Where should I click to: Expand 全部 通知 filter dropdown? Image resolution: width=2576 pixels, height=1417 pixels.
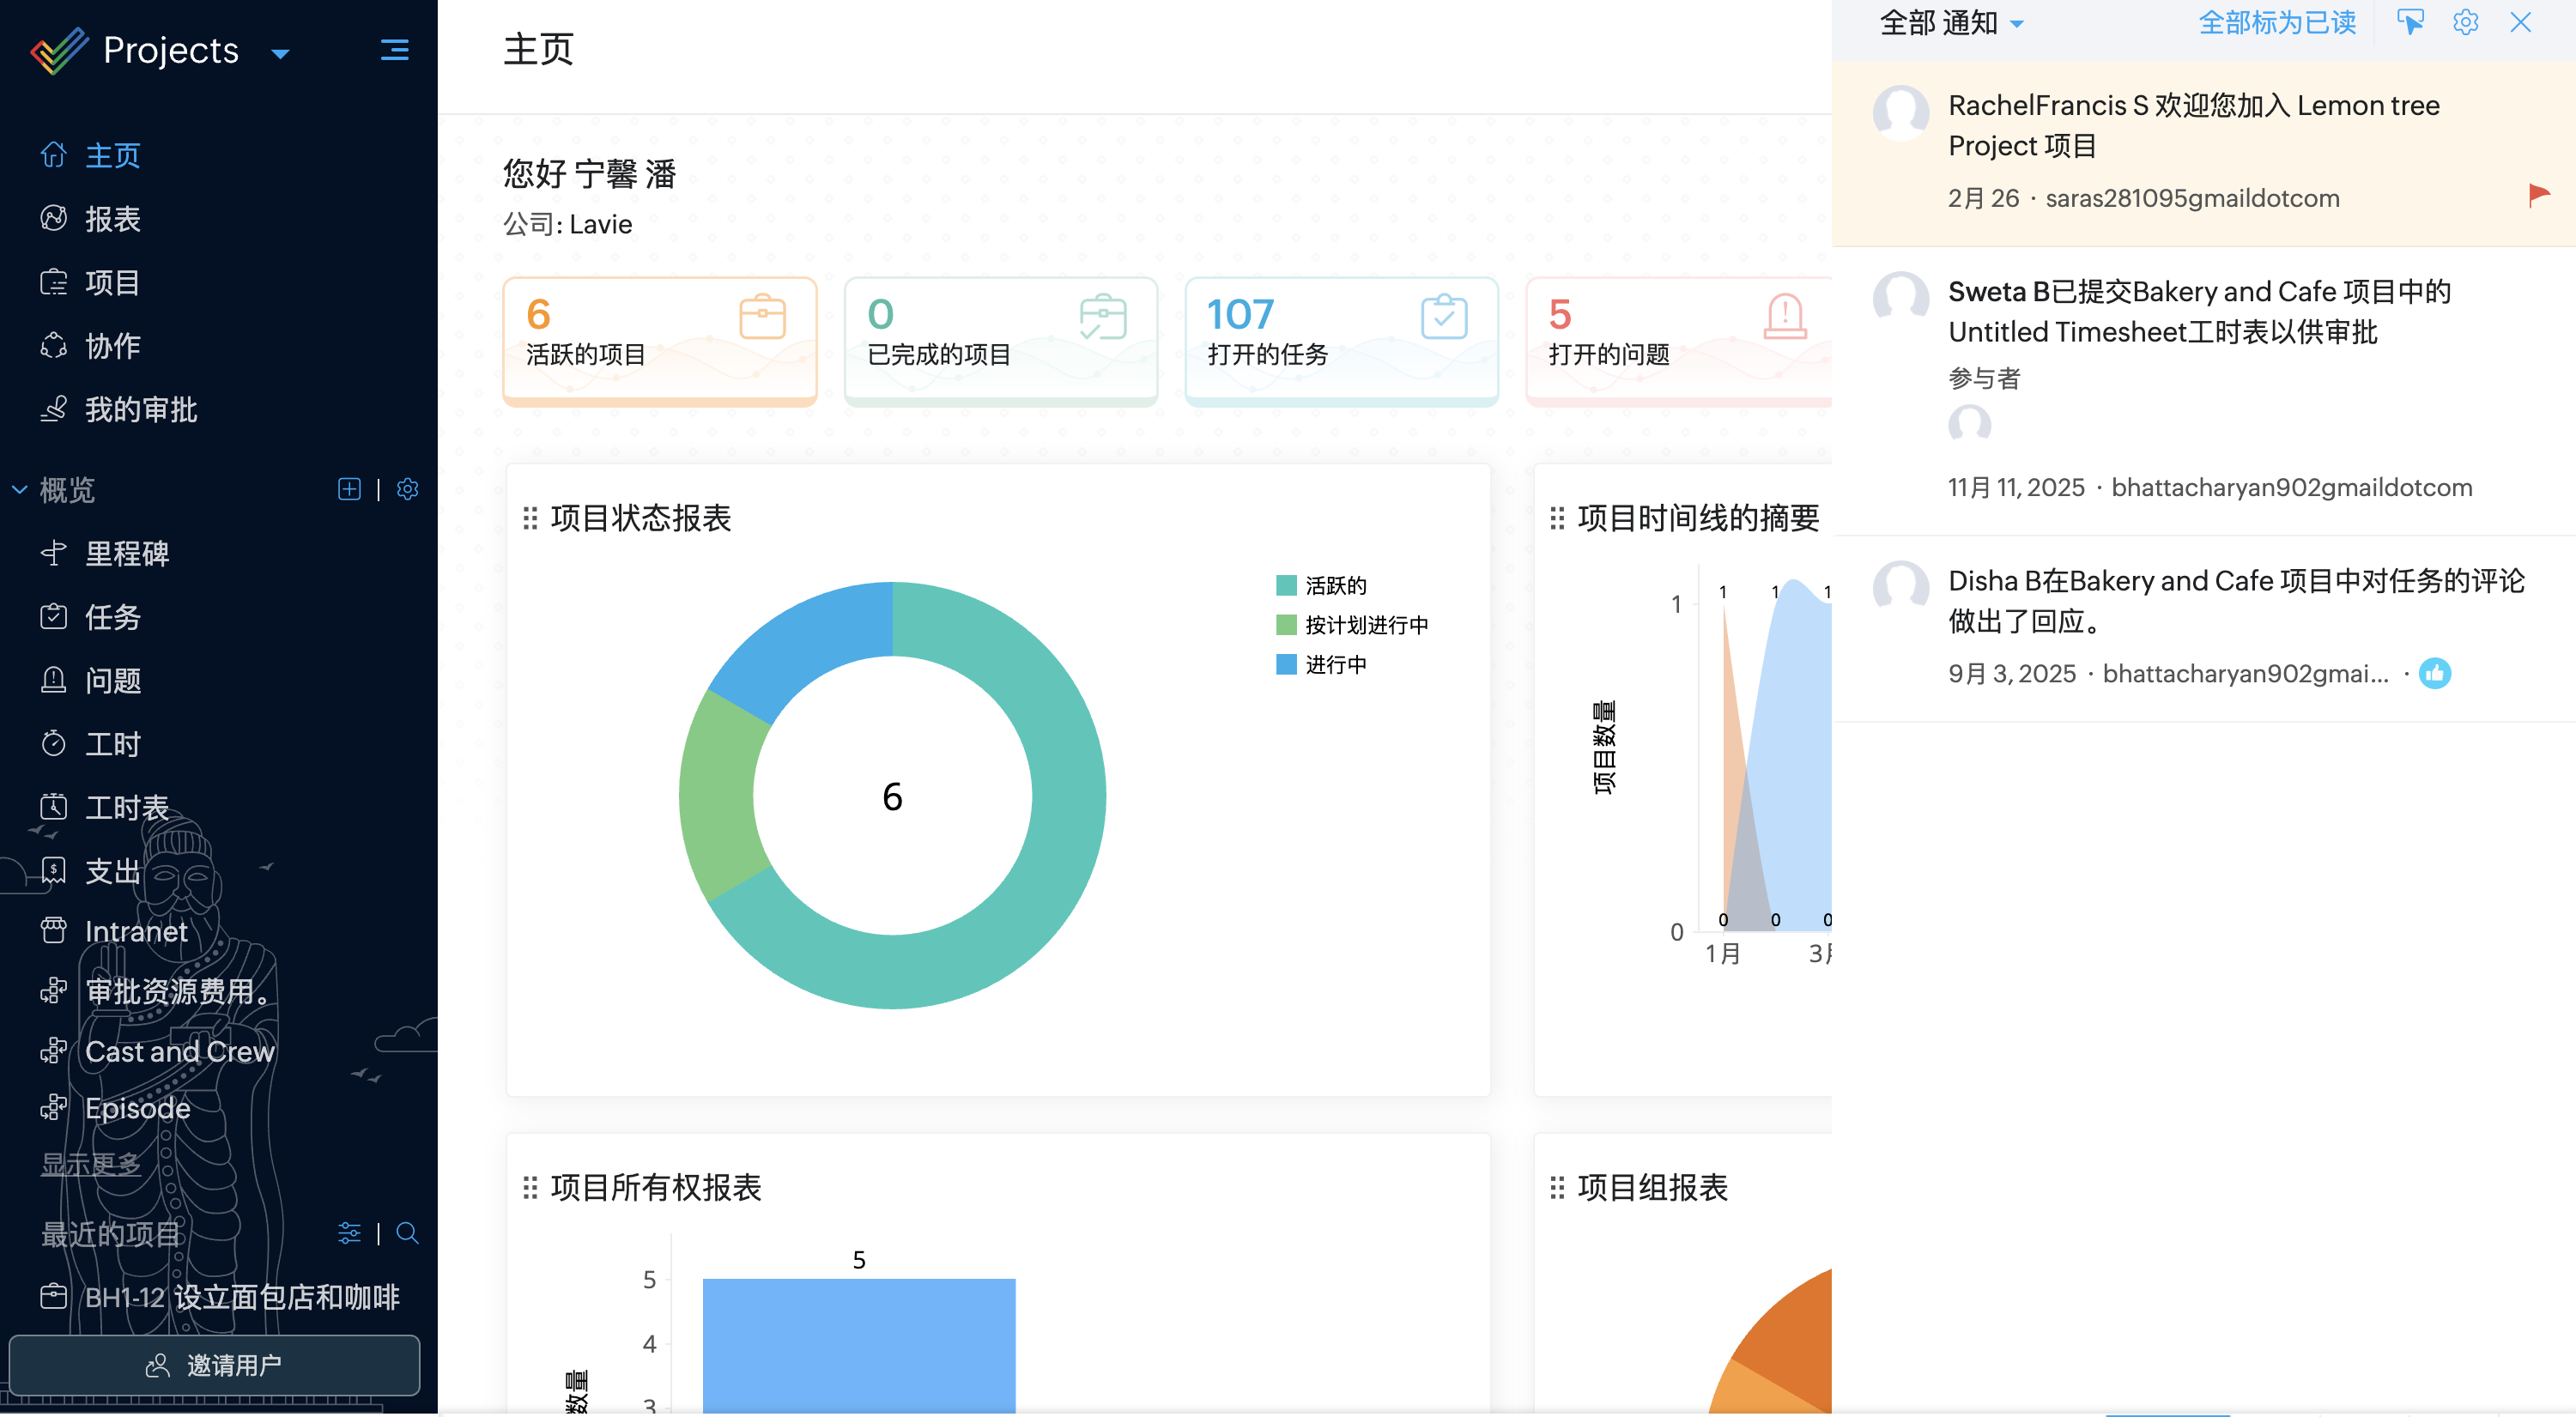click(2017, 24)
